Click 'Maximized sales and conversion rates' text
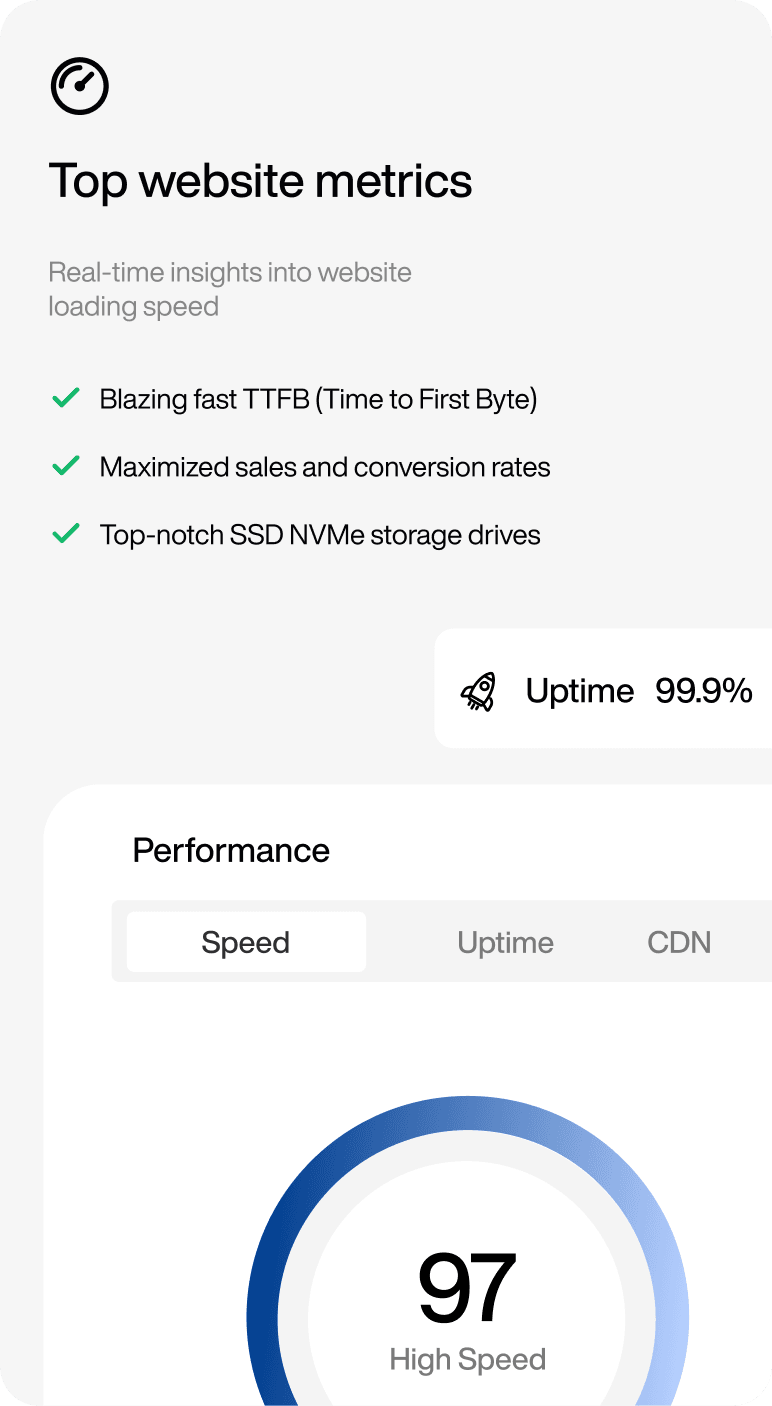The height and width of the screenshot is (1406, 772). [325, 467]
